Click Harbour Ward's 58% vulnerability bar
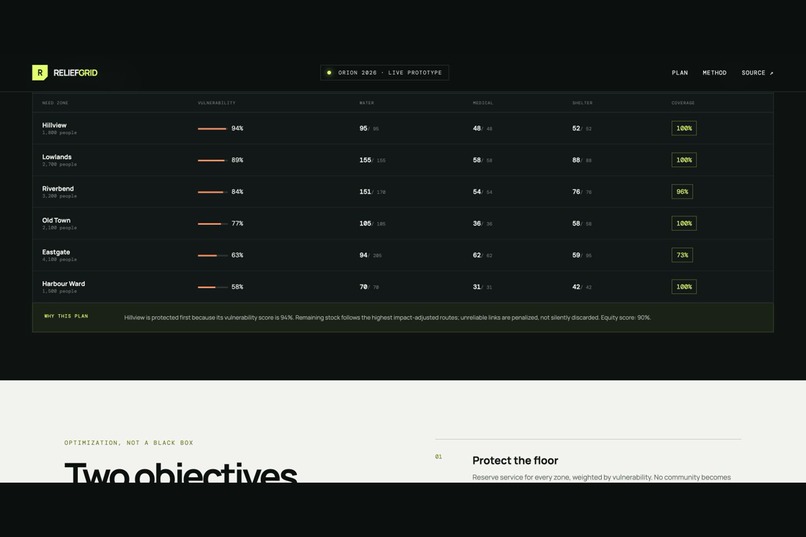This screenshot has height=537, width=806. point(213,287)
